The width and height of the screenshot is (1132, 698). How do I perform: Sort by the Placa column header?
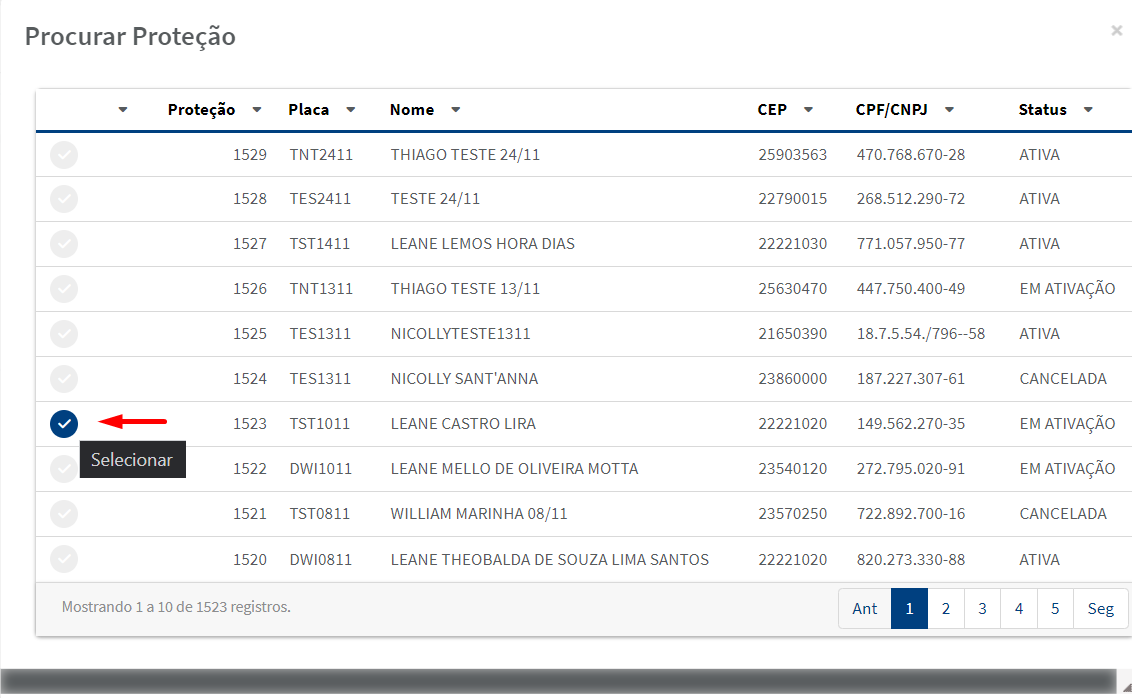(x=308, y=110)
